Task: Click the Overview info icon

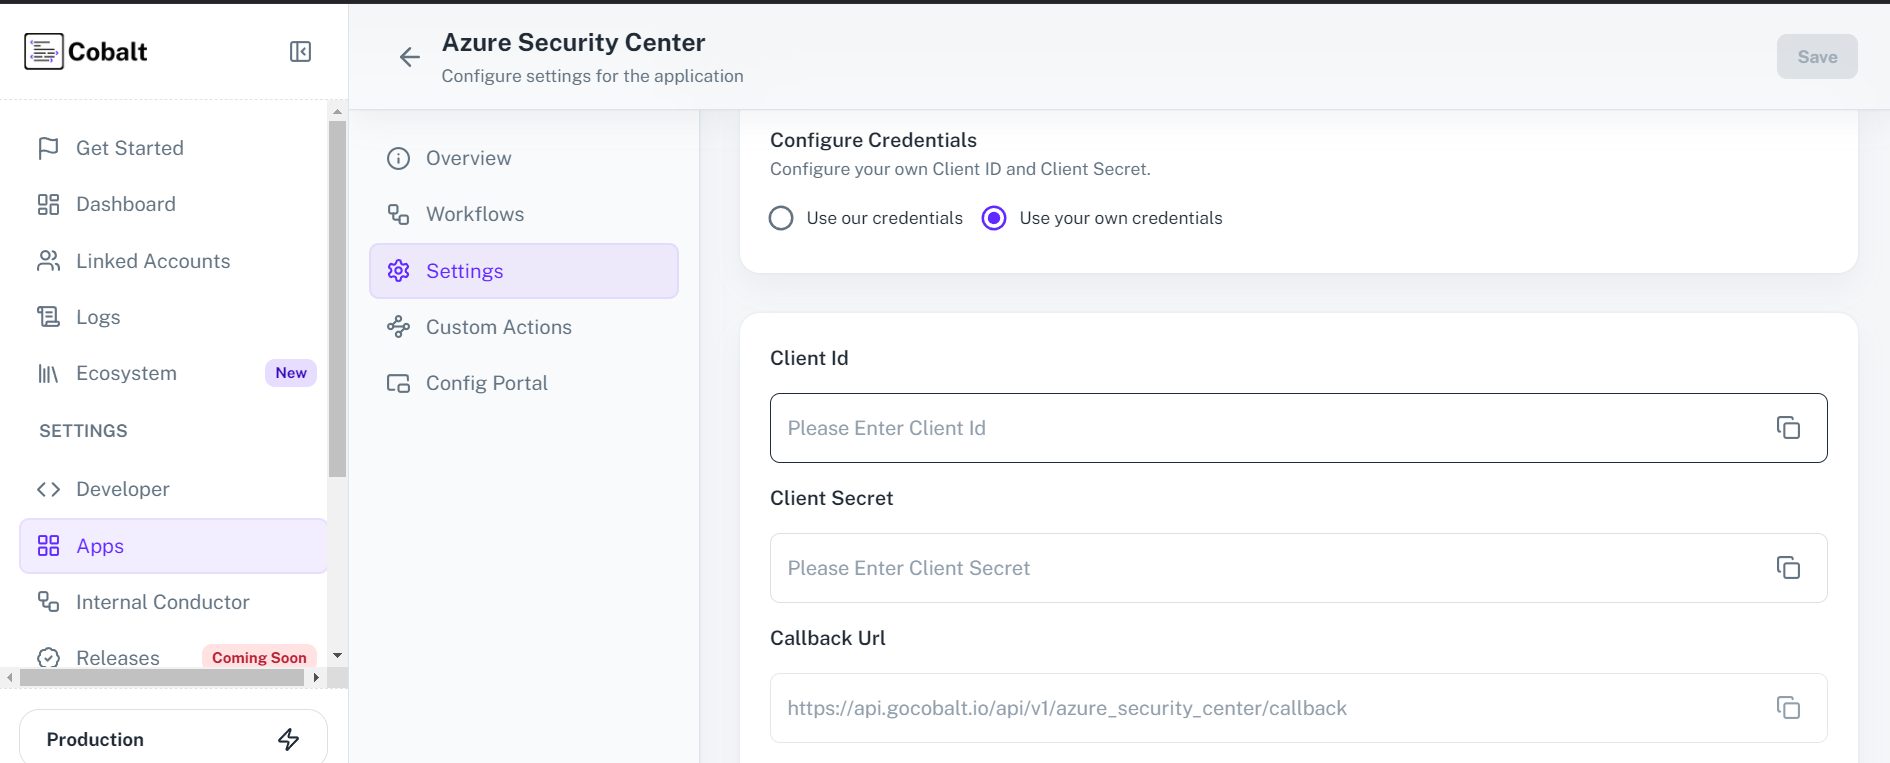Action: point(398,158)
